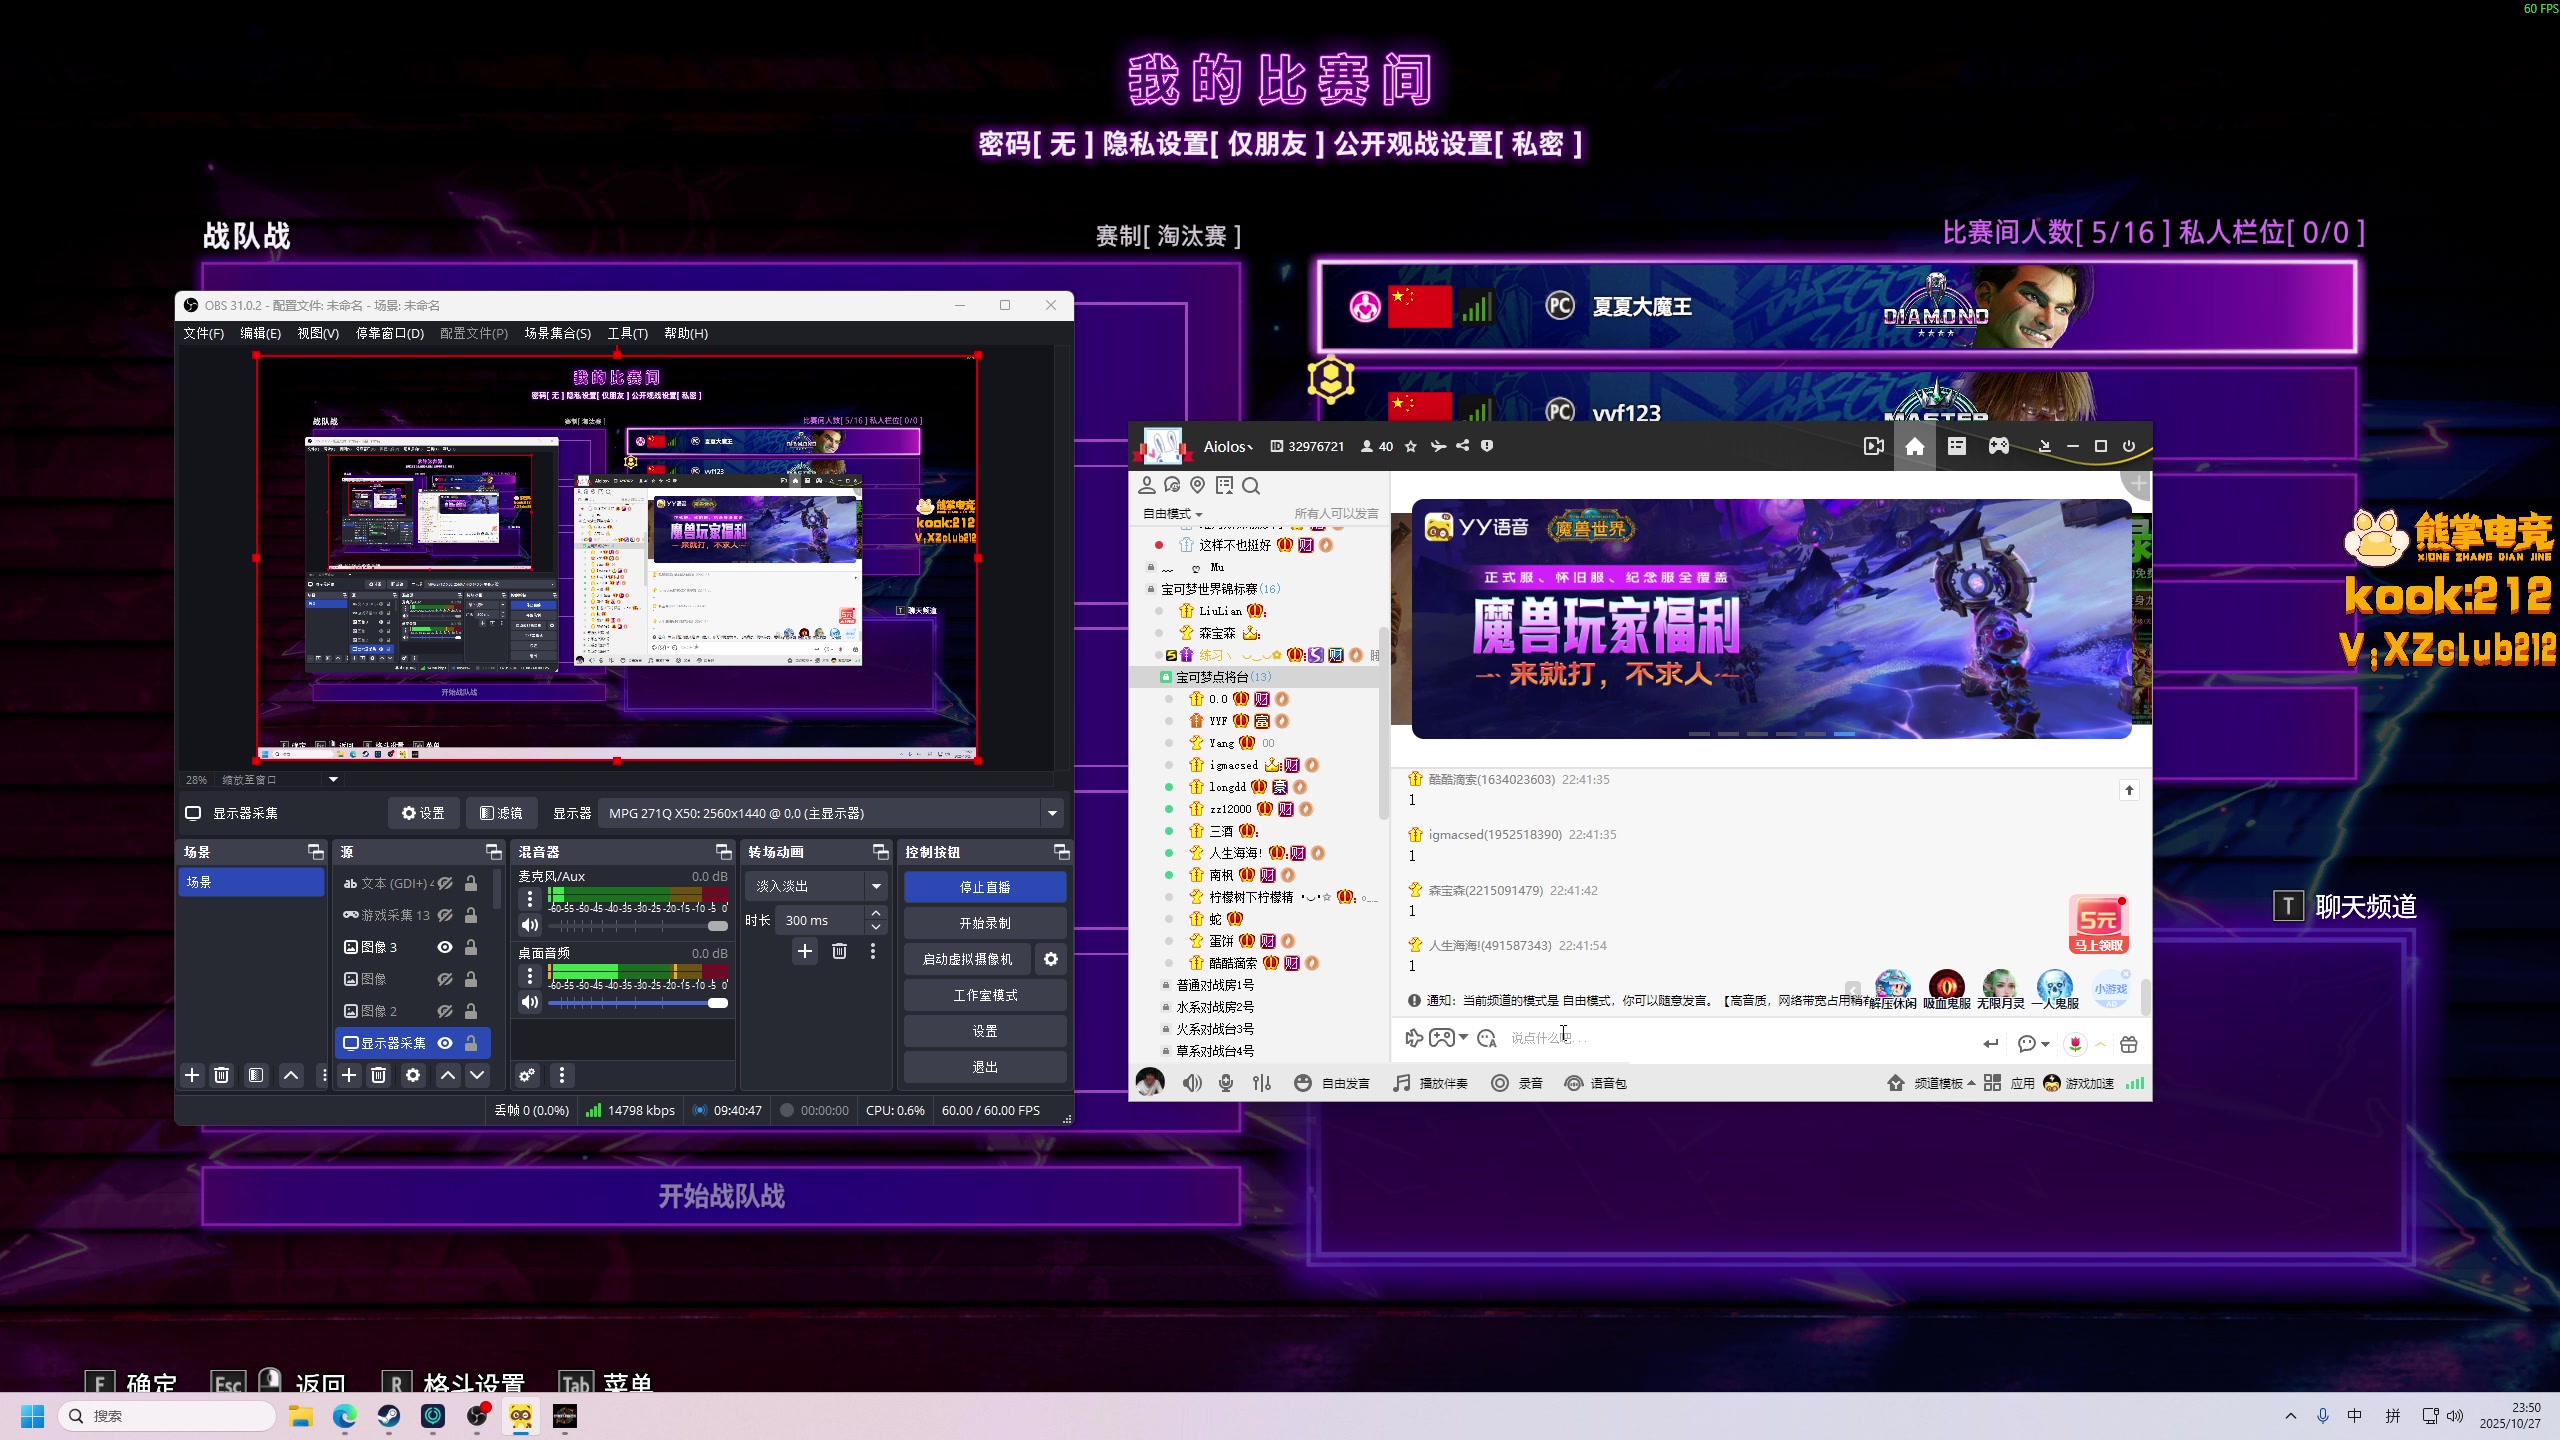Click the home icon in YY title bar
The image size is (2560, 1440).
pyautogui.click(x=1914, y=446)
